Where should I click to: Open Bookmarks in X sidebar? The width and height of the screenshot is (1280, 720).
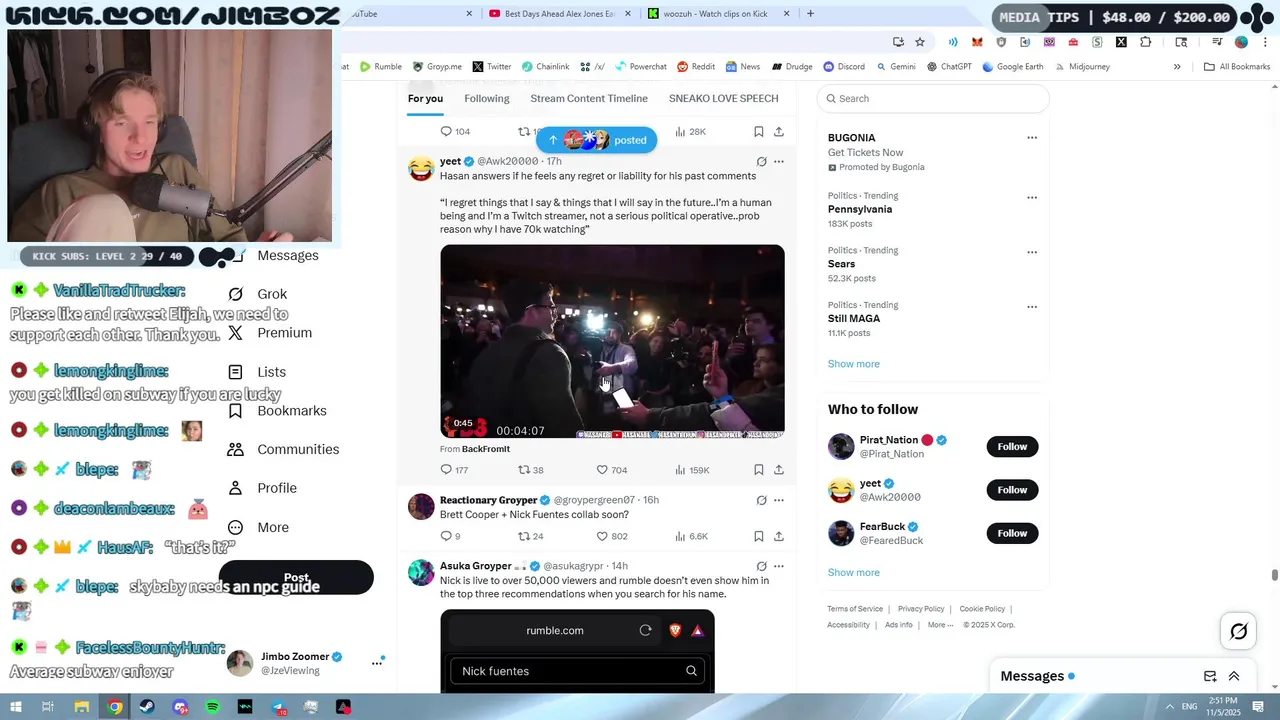pos(277,411)
